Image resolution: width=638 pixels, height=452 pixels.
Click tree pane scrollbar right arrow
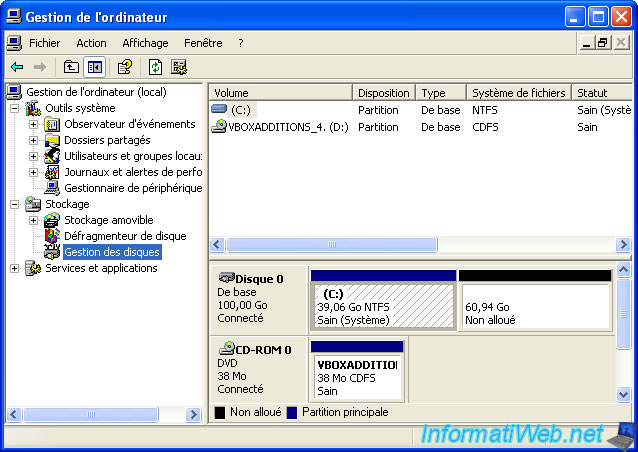click(x=193, y=415)
